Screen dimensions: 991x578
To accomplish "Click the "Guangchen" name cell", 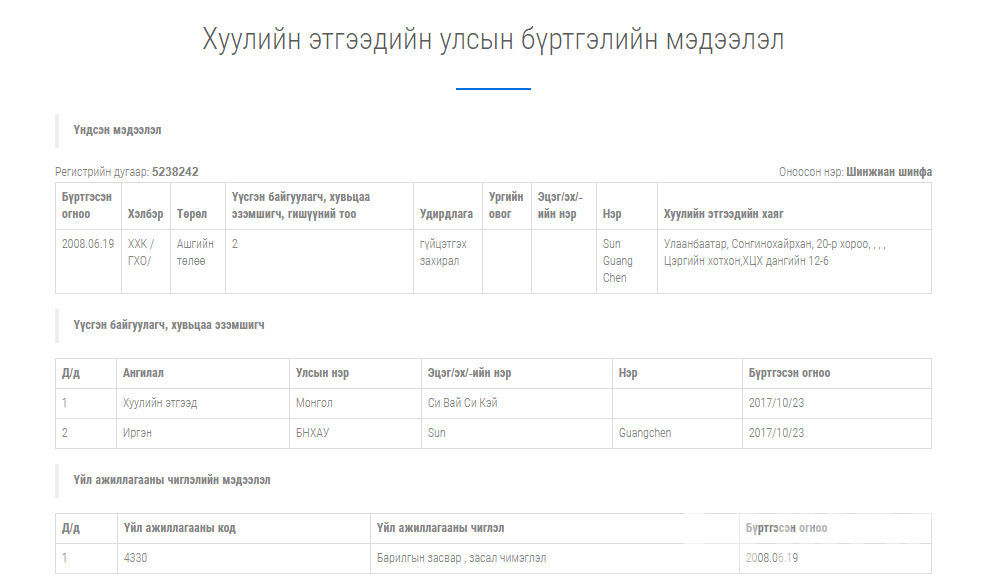I will [645, 433].
